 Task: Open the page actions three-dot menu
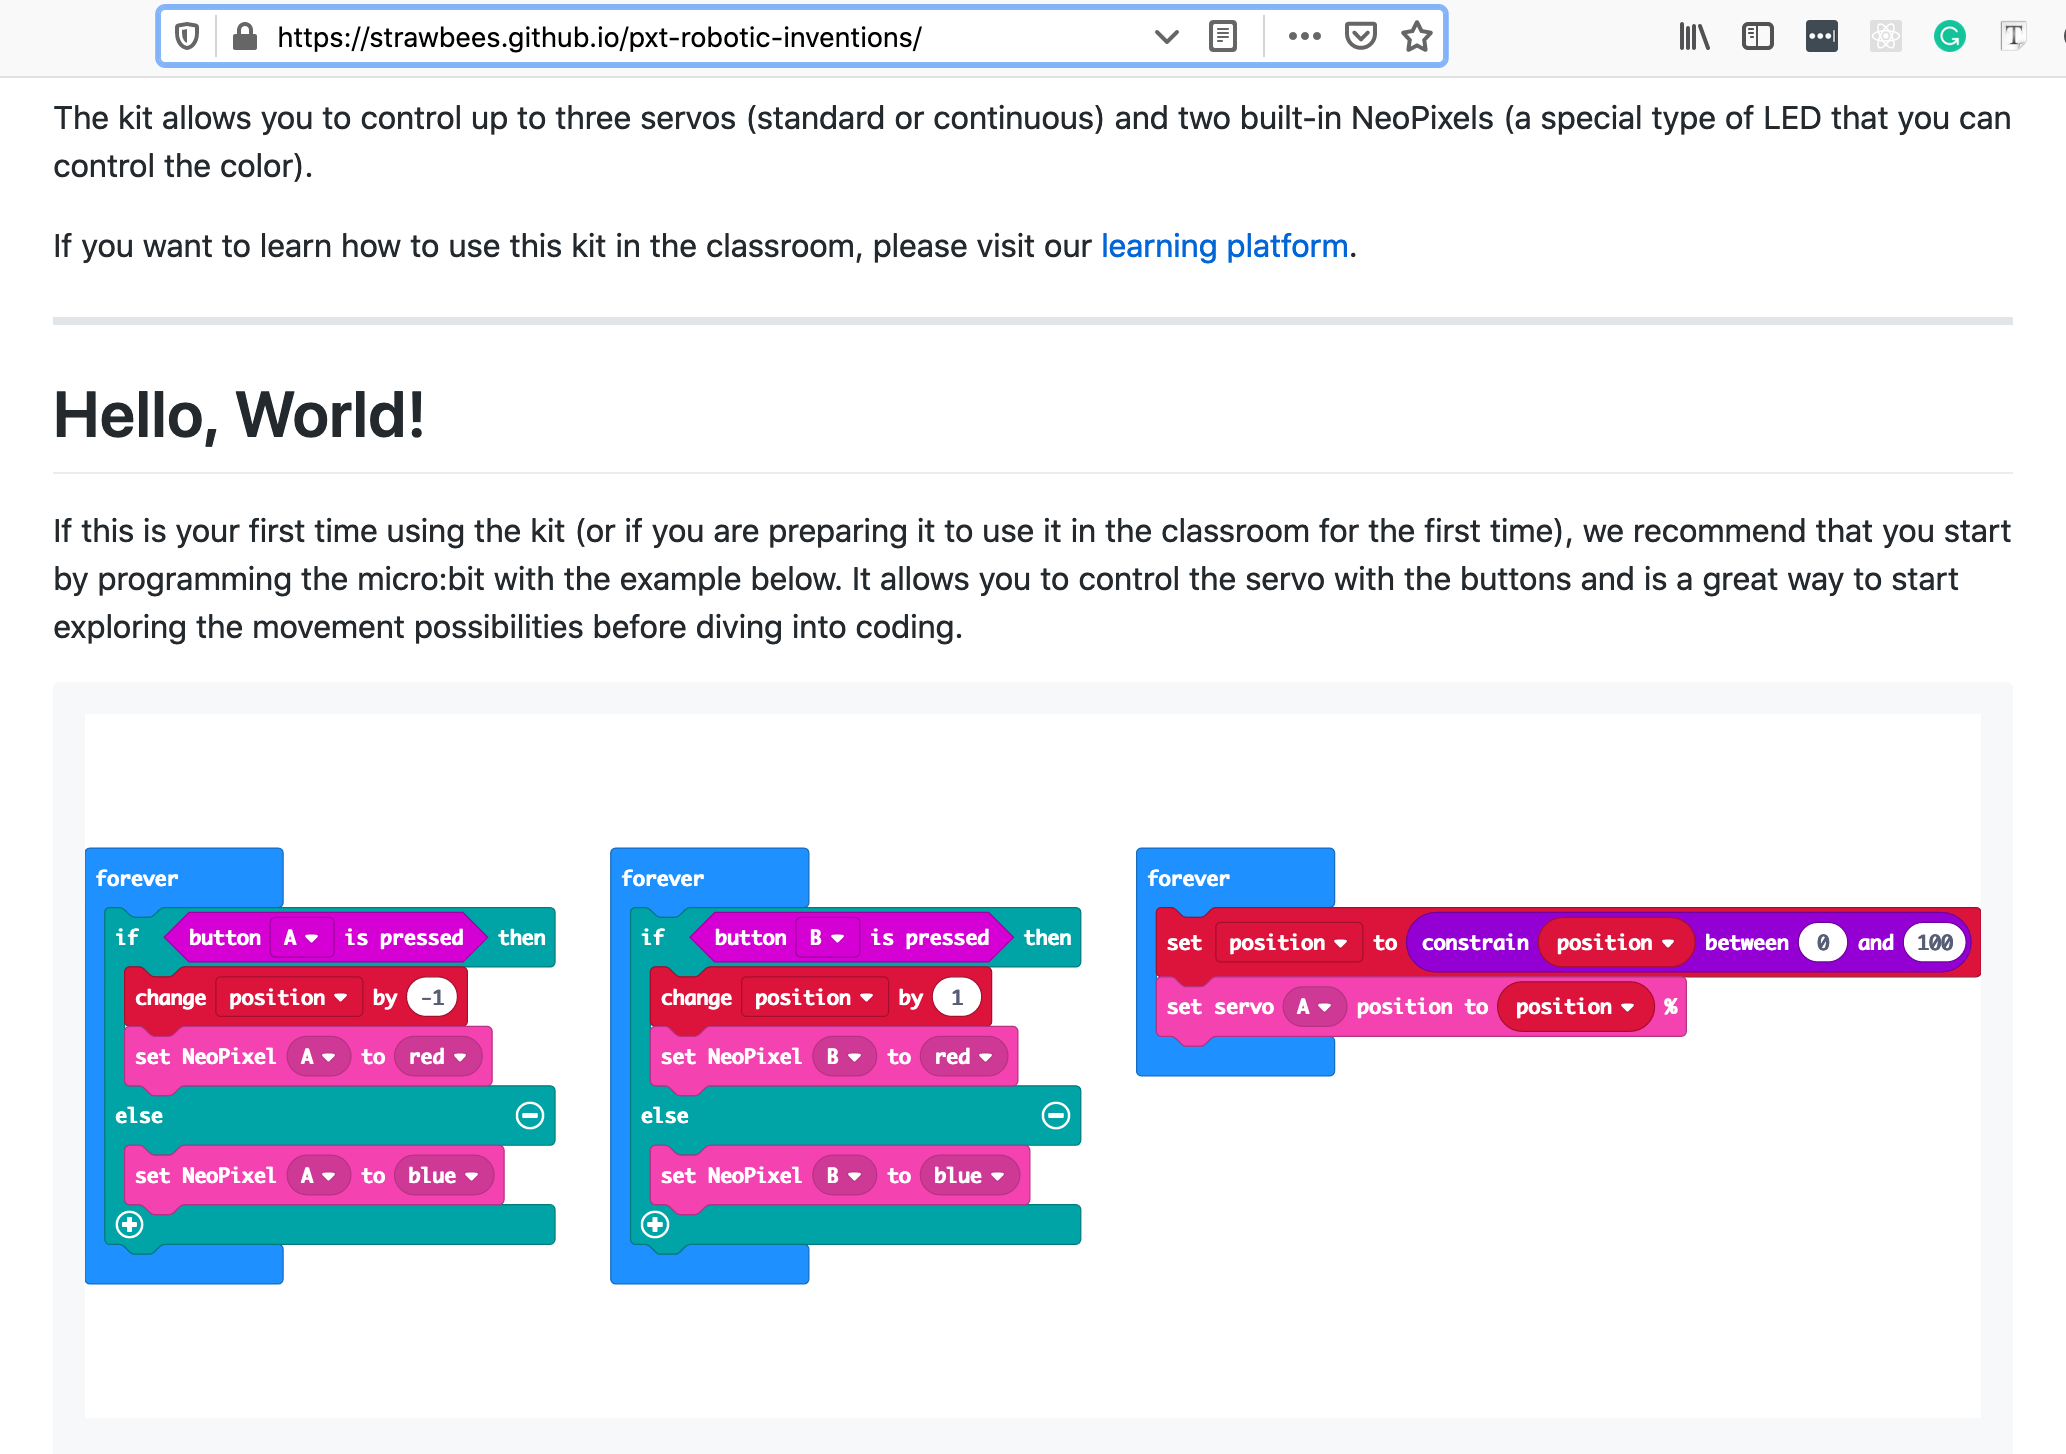coord(1304,36)
